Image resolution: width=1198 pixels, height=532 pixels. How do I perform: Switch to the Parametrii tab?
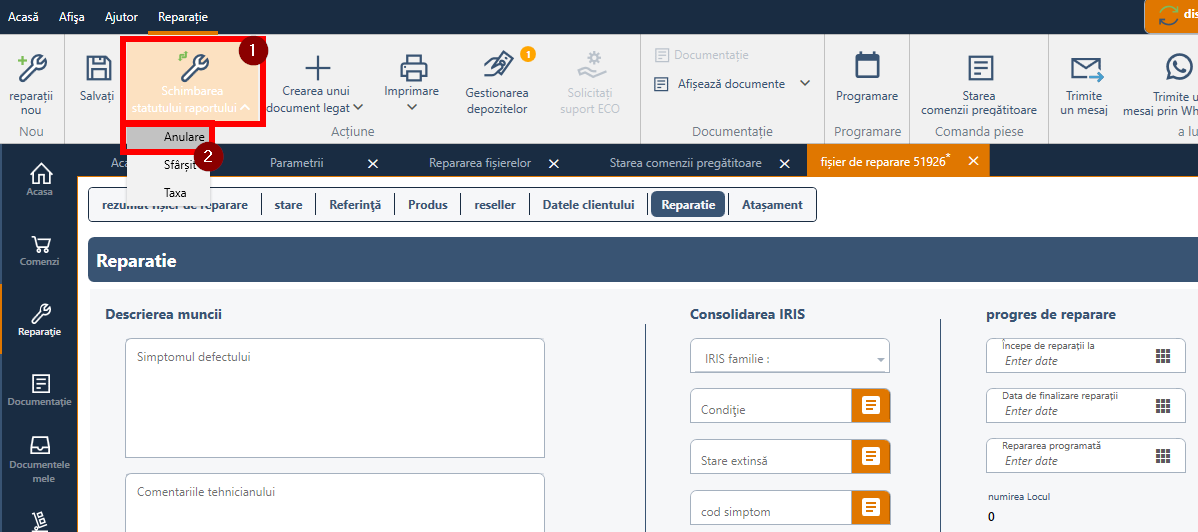point(296,163)
